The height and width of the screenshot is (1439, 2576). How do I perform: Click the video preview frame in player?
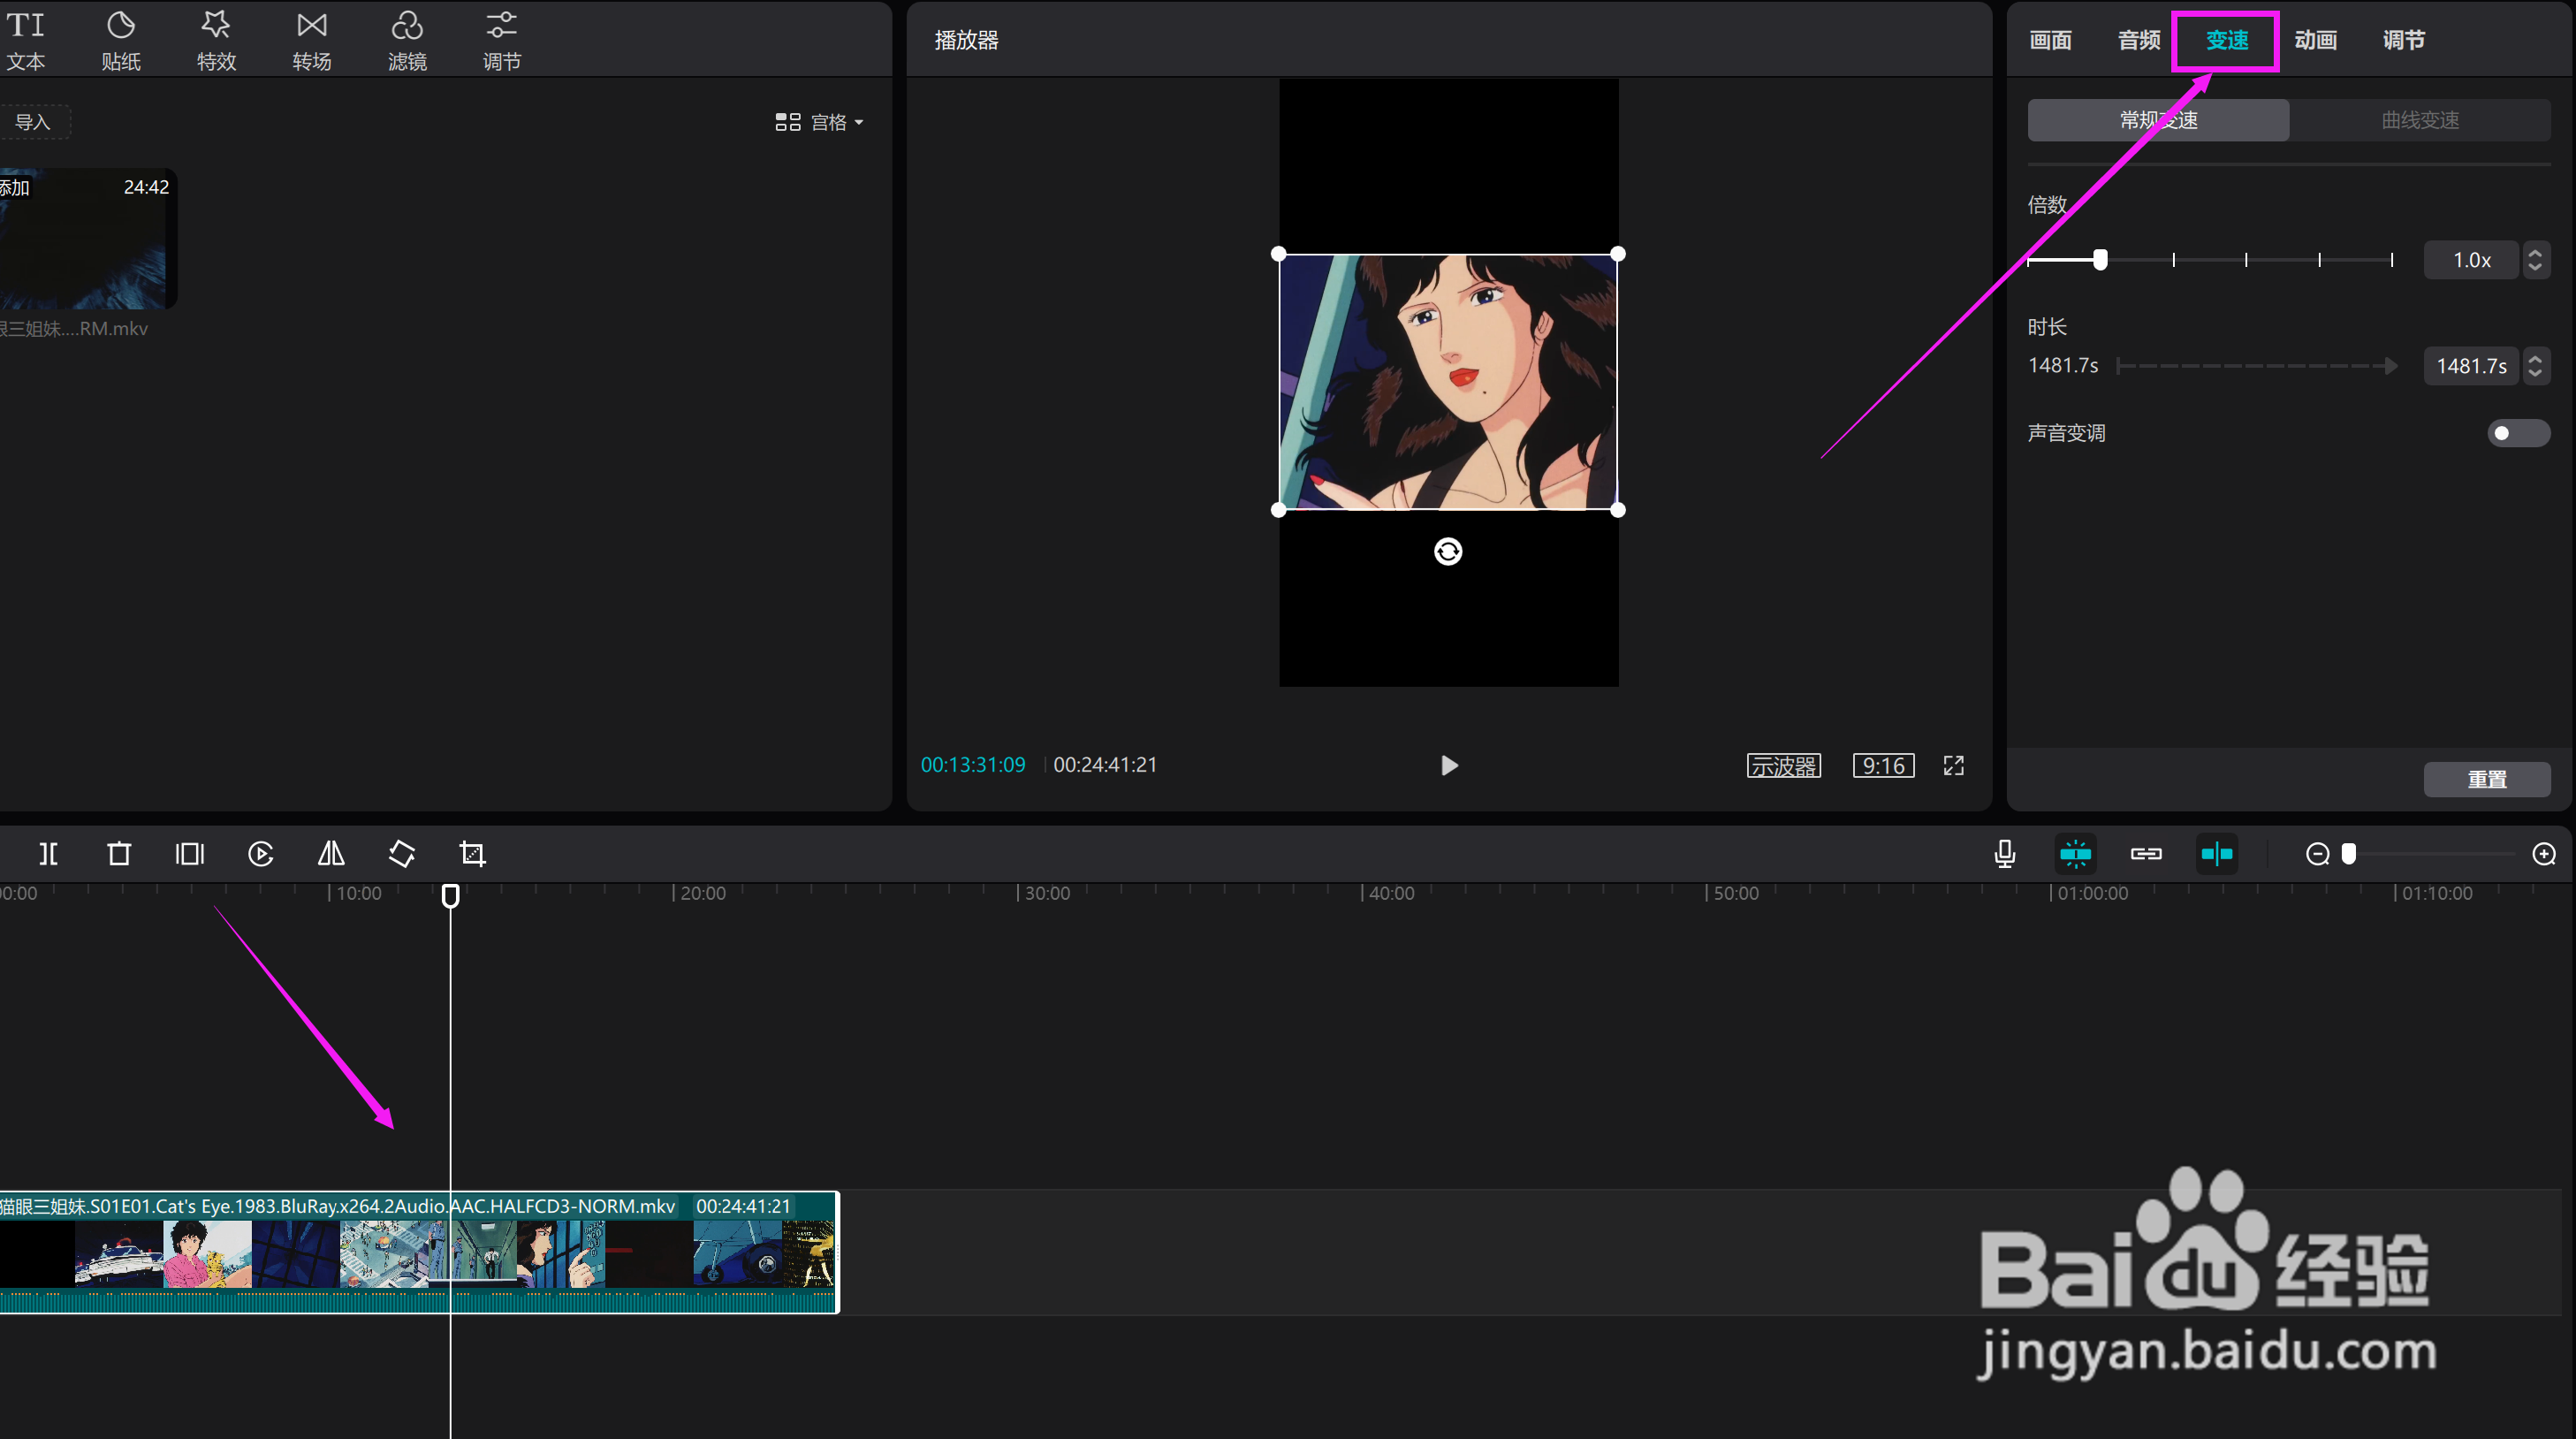click(x=1448, y=382)
